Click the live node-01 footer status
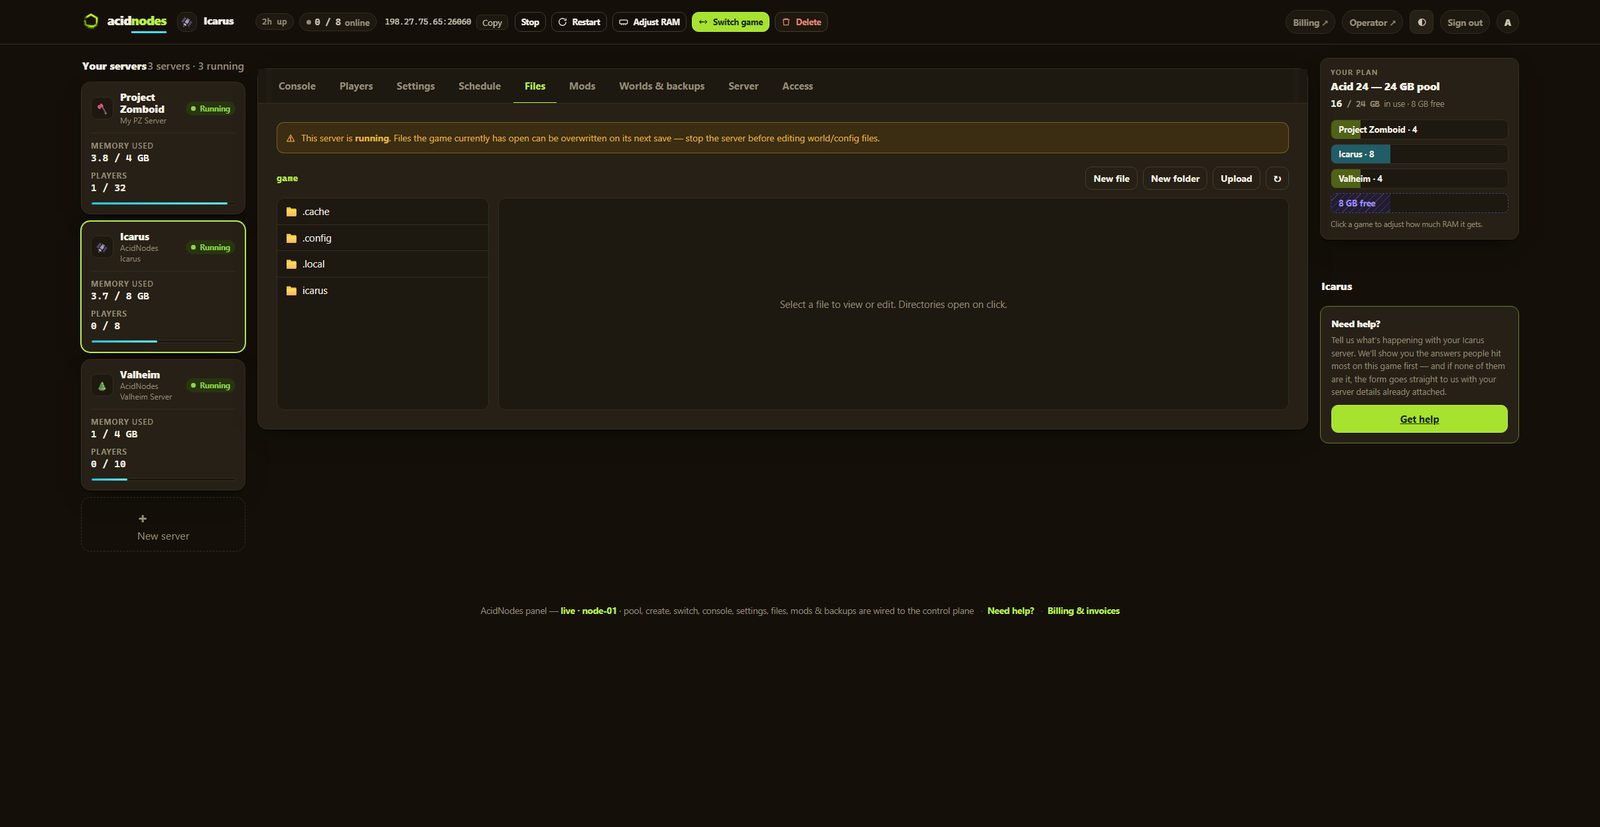This screenshot has height=827, width=1600. coord(588,611)
